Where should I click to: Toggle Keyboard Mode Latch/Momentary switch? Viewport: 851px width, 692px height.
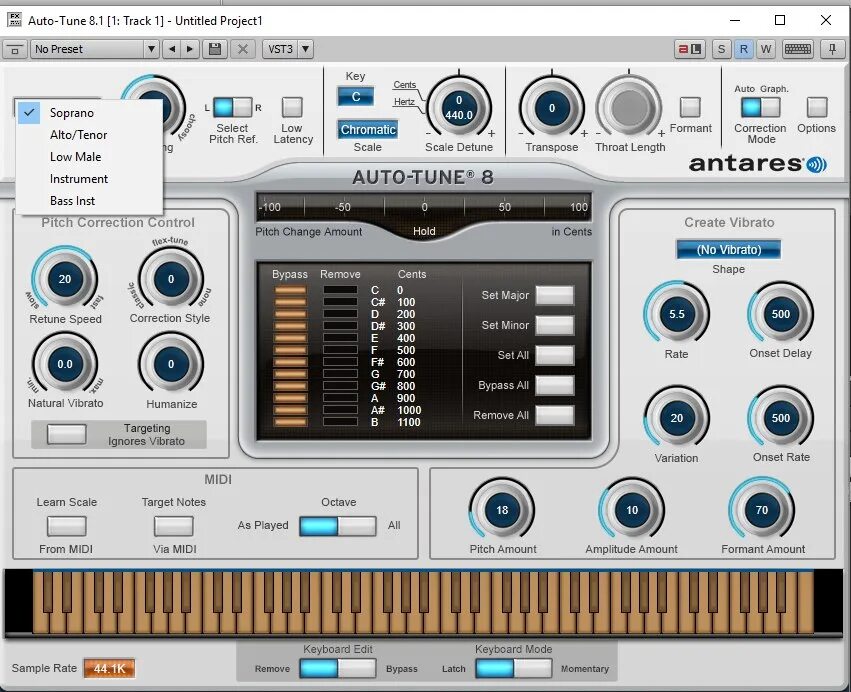point(513,668)
